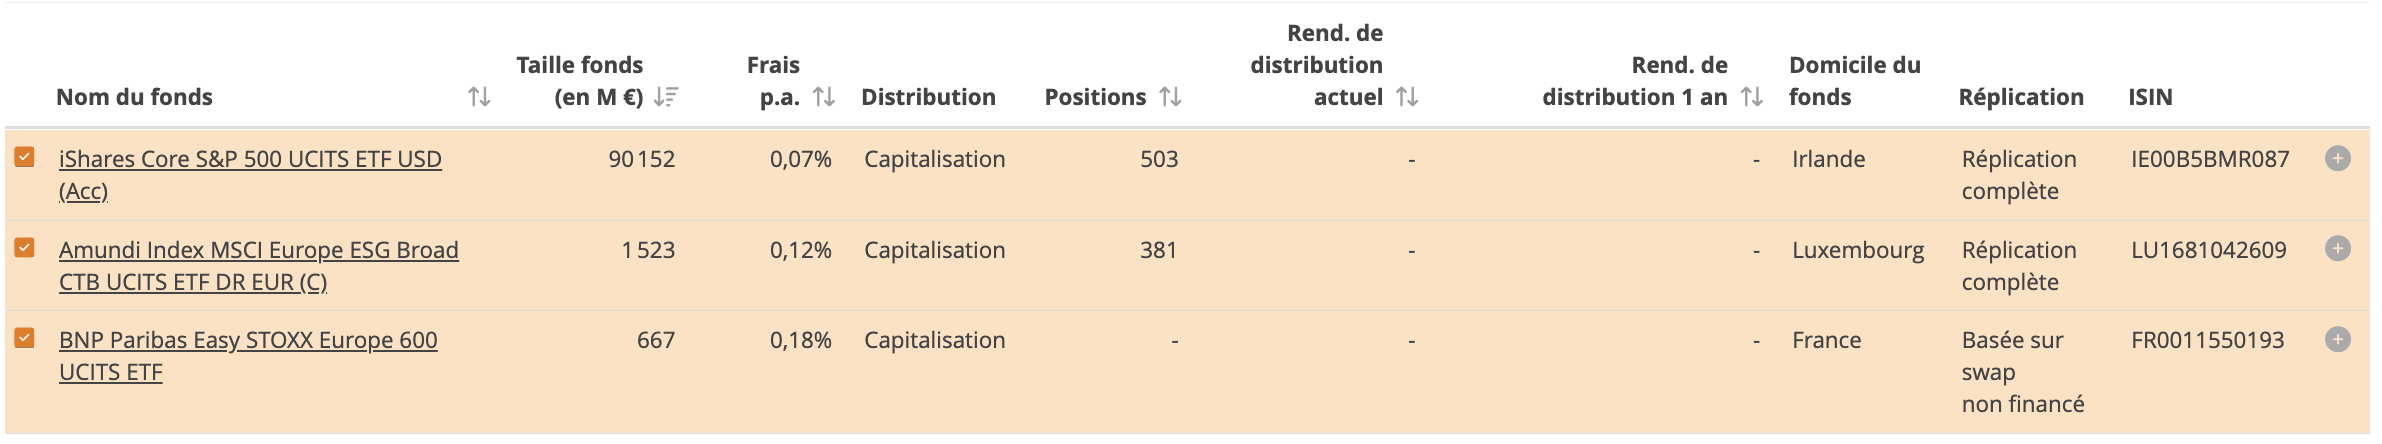Sort by Positions arrows icon

(x=1170, y=97)
